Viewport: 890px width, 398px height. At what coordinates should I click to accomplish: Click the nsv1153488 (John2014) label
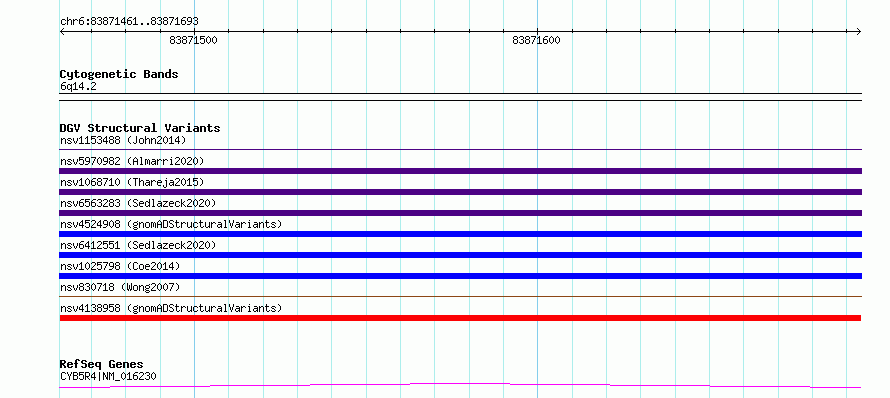click(x=123, y=140)
